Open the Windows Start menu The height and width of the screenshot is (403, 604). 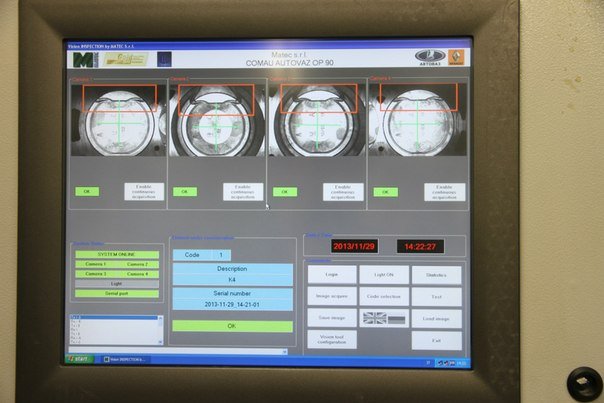(x=79, y=359)
